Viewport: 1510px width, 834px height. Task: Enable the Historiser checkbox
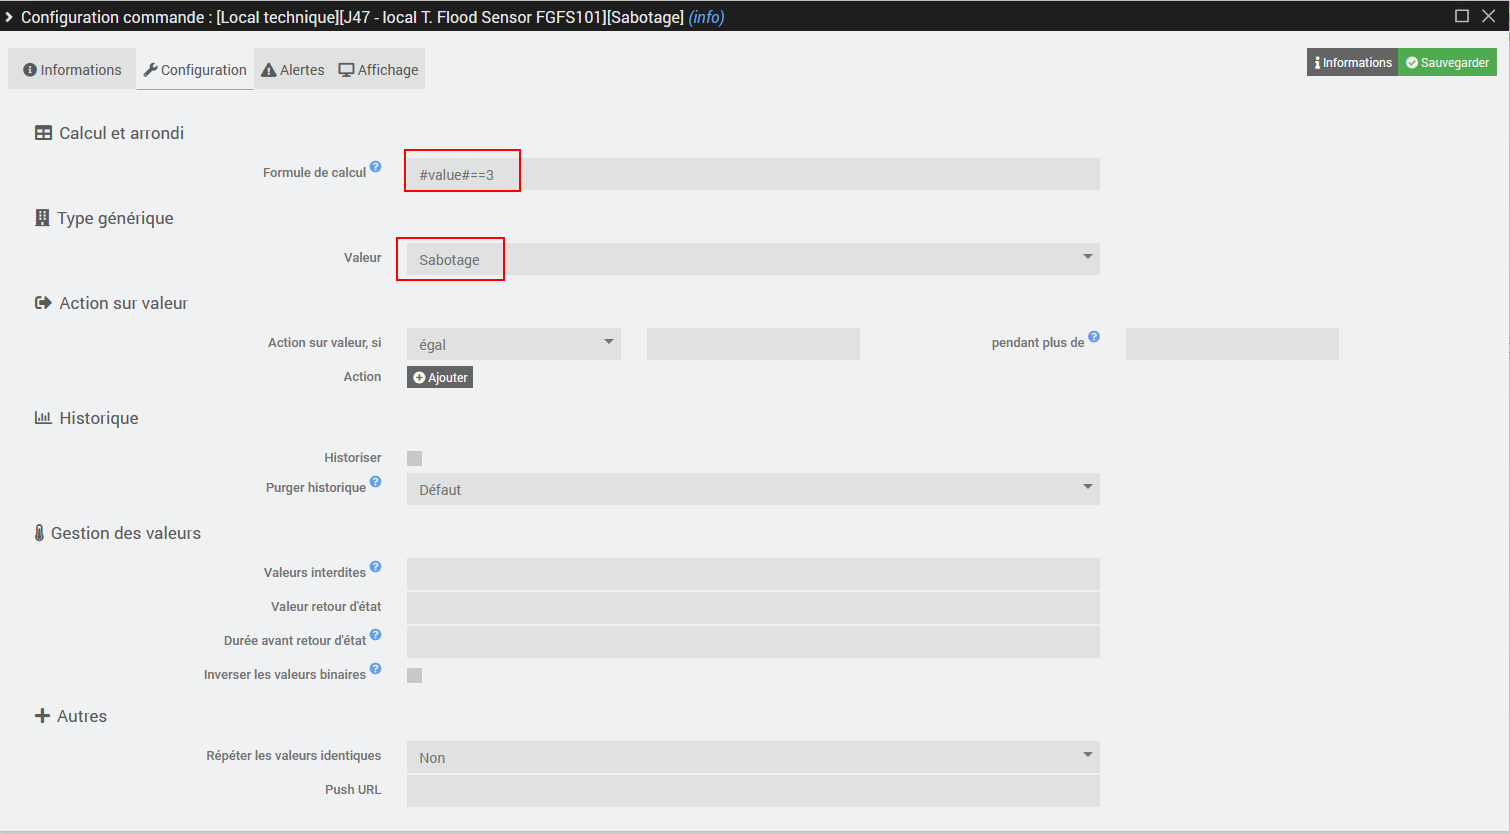coord(414,458)
